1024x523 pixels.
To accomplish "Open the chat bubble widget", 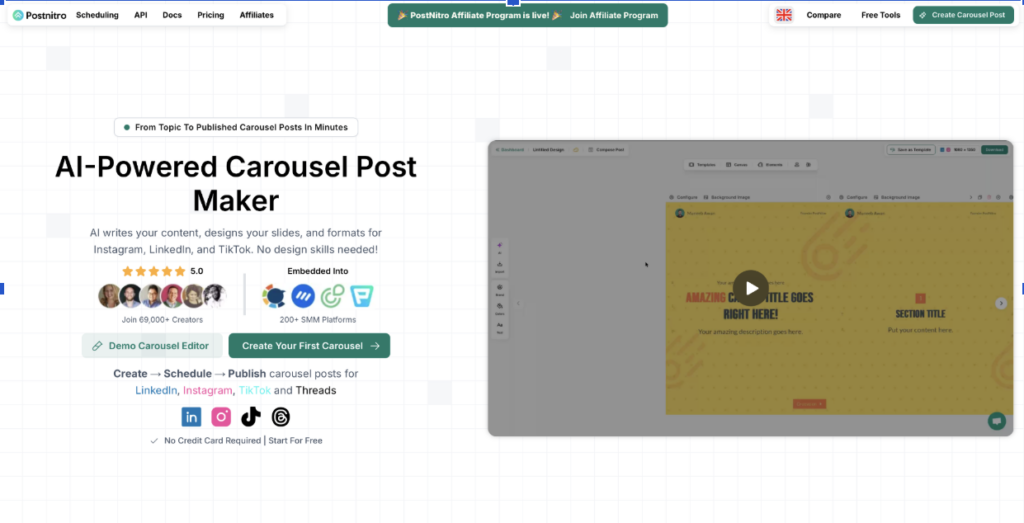I will point(997,421).
